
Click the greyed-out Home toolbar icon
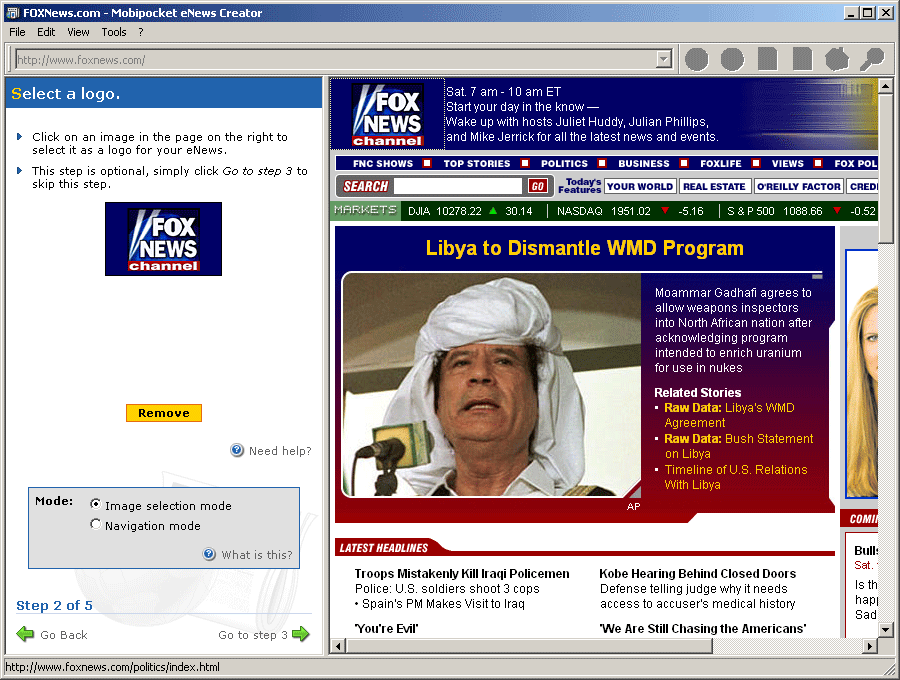(x=837, y=59)
